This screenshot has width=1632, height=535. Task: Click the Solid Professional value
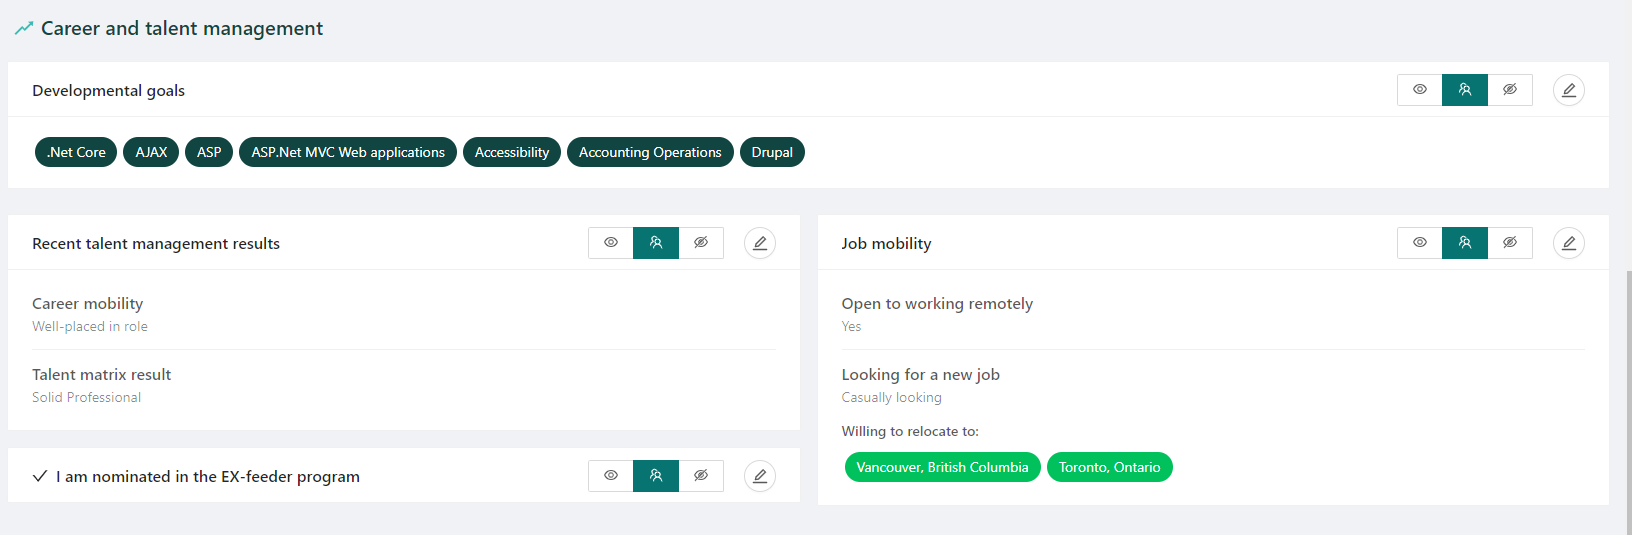86,397
